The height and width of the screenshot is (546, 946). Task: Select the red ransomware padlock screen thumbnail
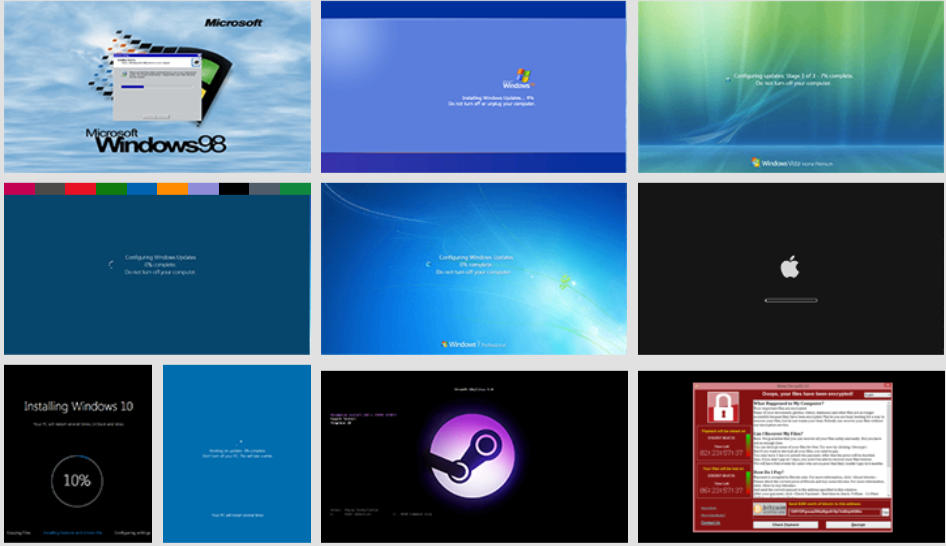(791, 457)
